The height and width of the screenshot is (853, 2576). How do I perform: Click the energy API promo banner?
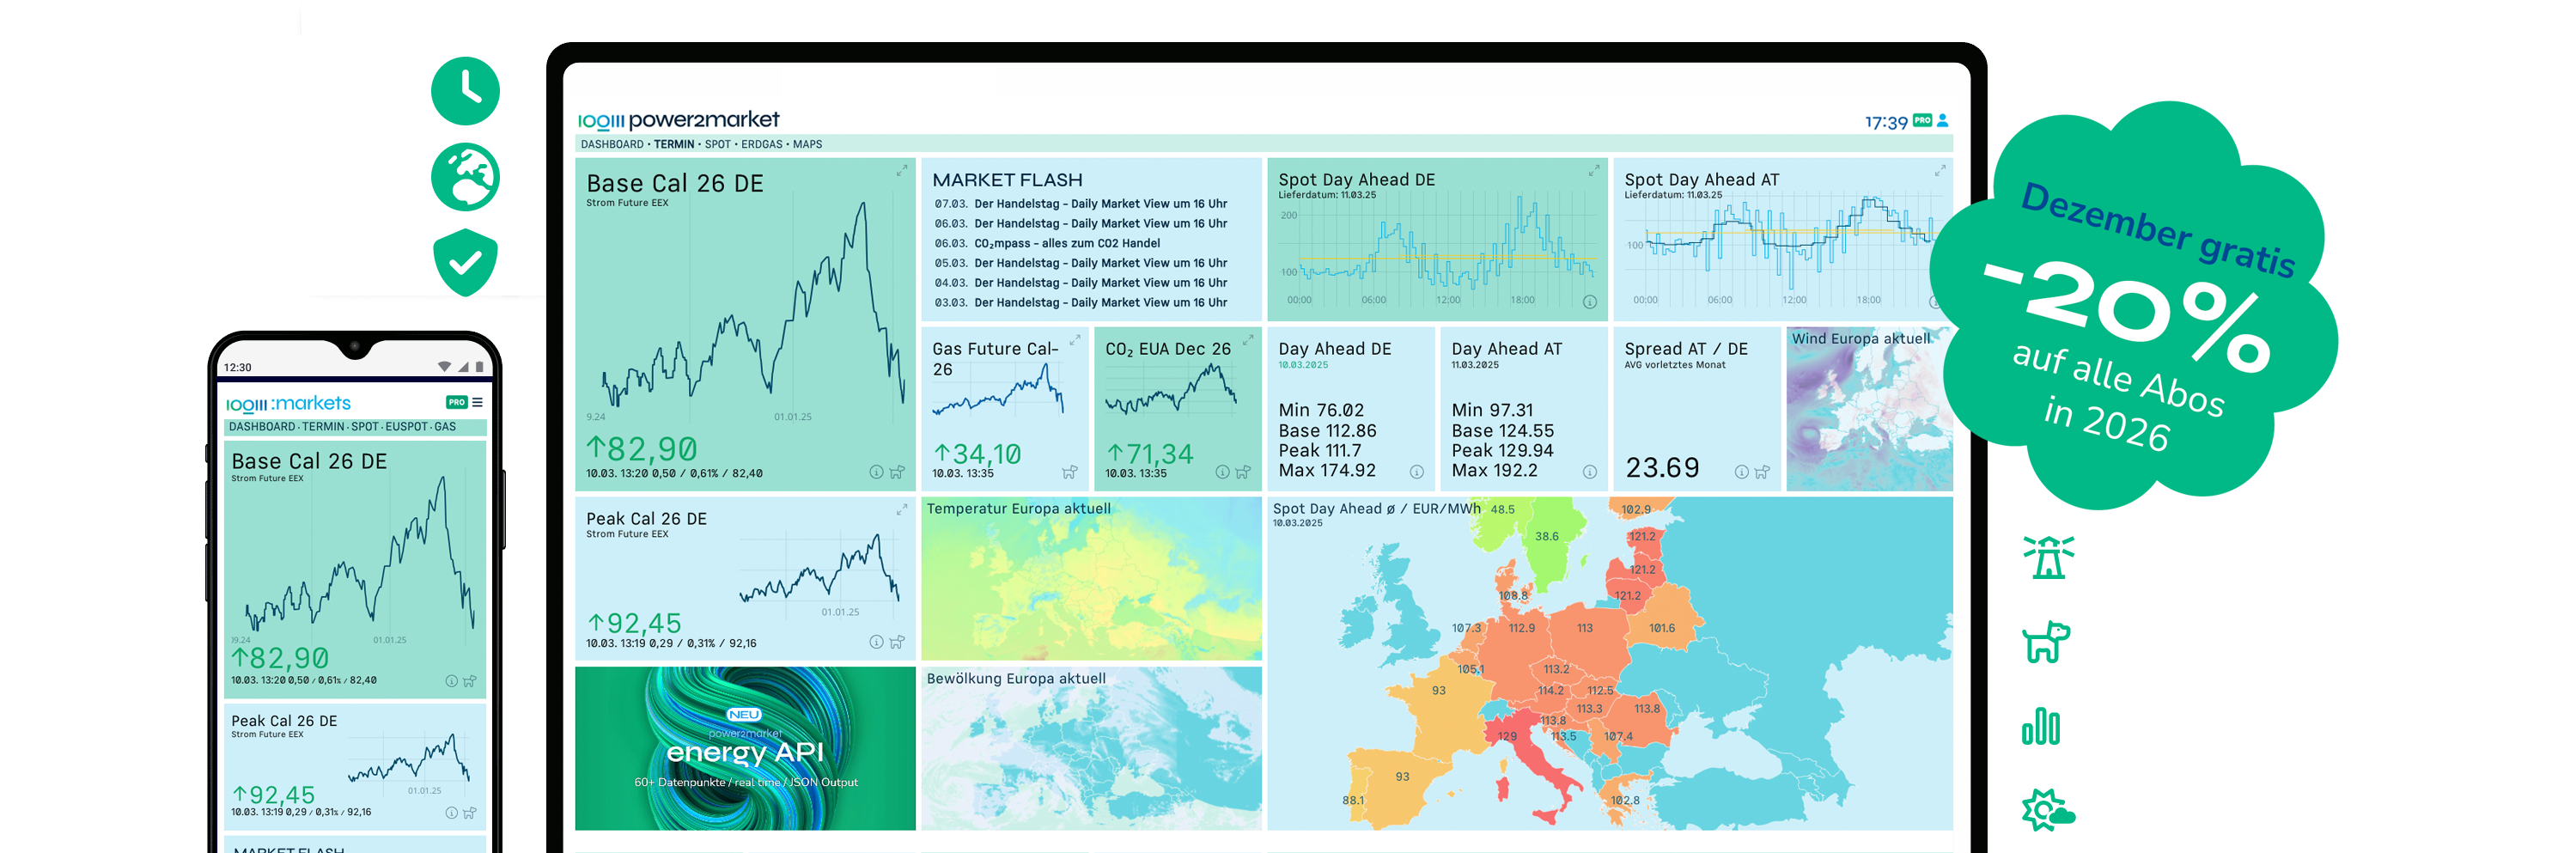pyautogui.click(x=745, y=748)
